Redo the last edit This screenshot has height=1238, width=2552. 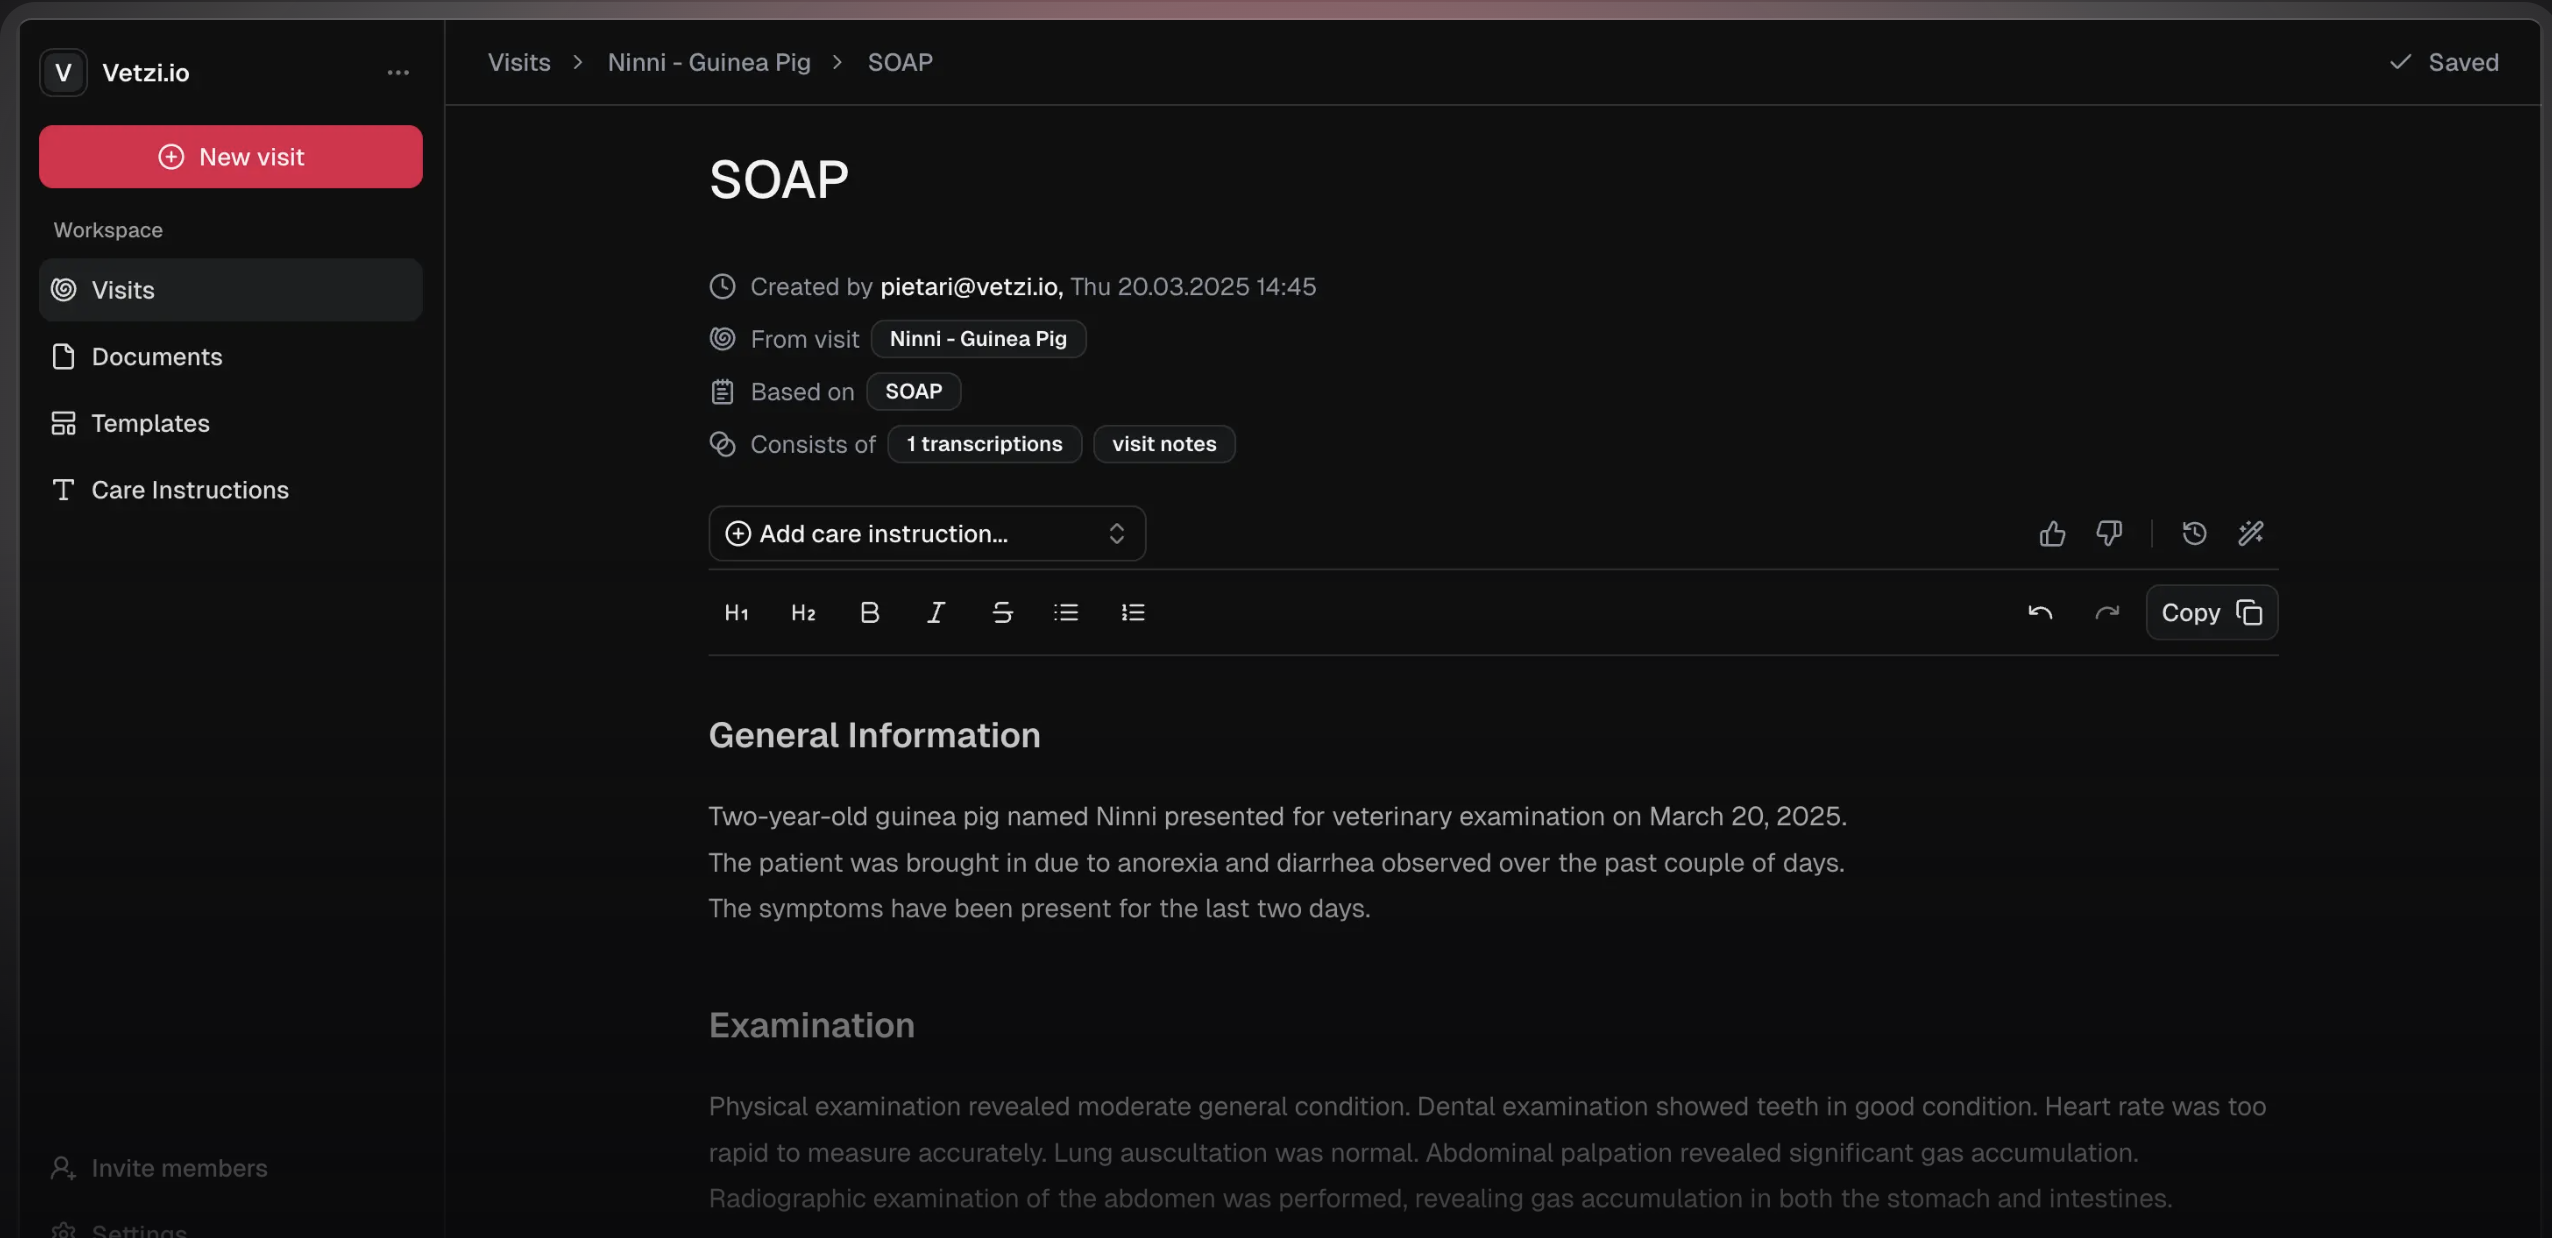click(2107, 612)
